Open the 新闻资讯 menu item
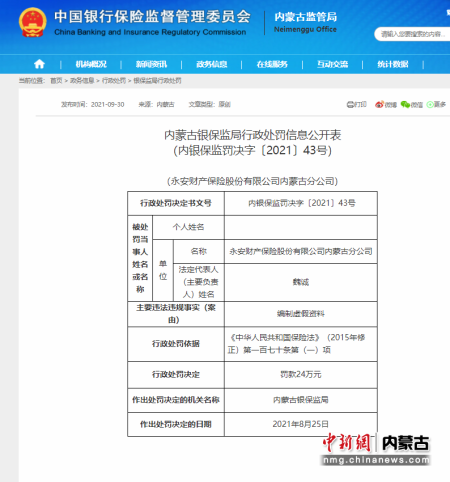Viewport: 450px width, 482px height. [151, 64]
